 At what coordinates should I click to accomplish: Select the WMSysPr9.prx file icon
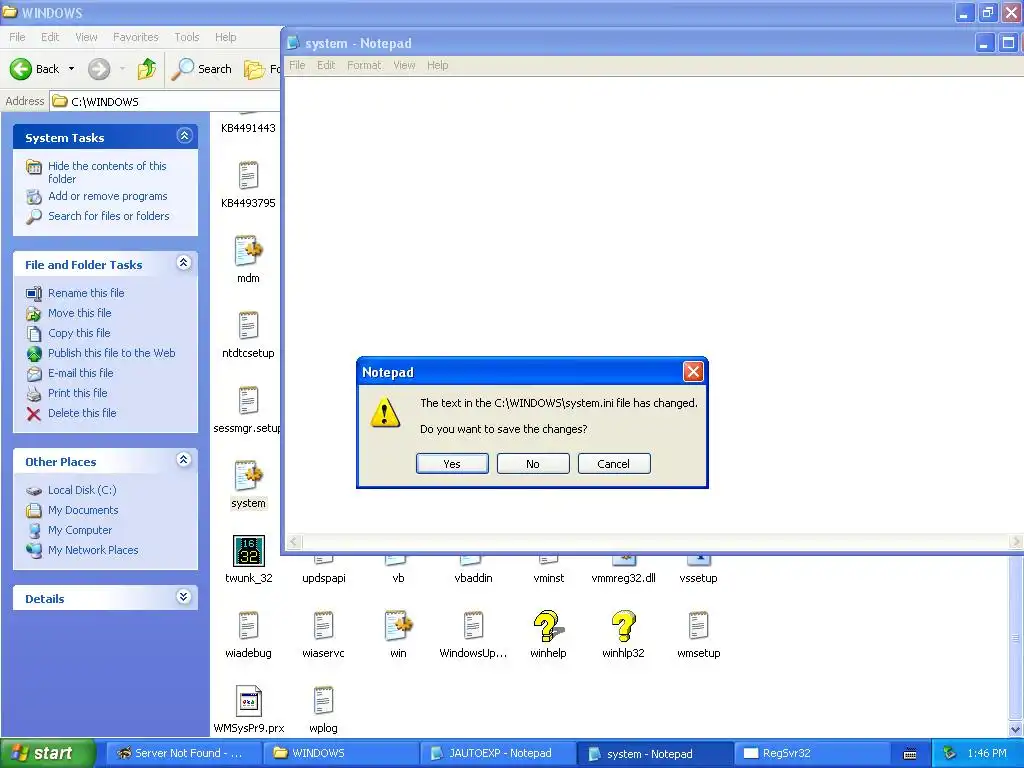[249, 701]
